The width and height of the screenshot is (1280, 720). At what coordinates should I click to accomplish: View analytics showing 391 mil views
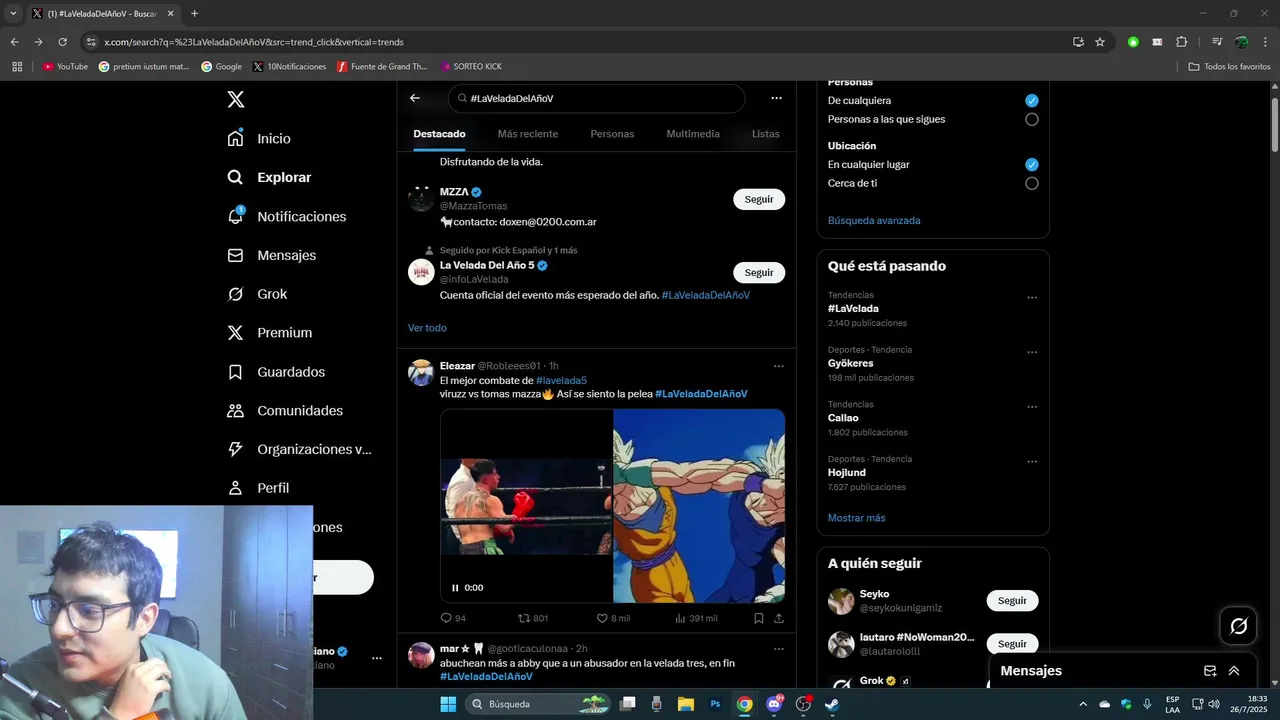696,618
